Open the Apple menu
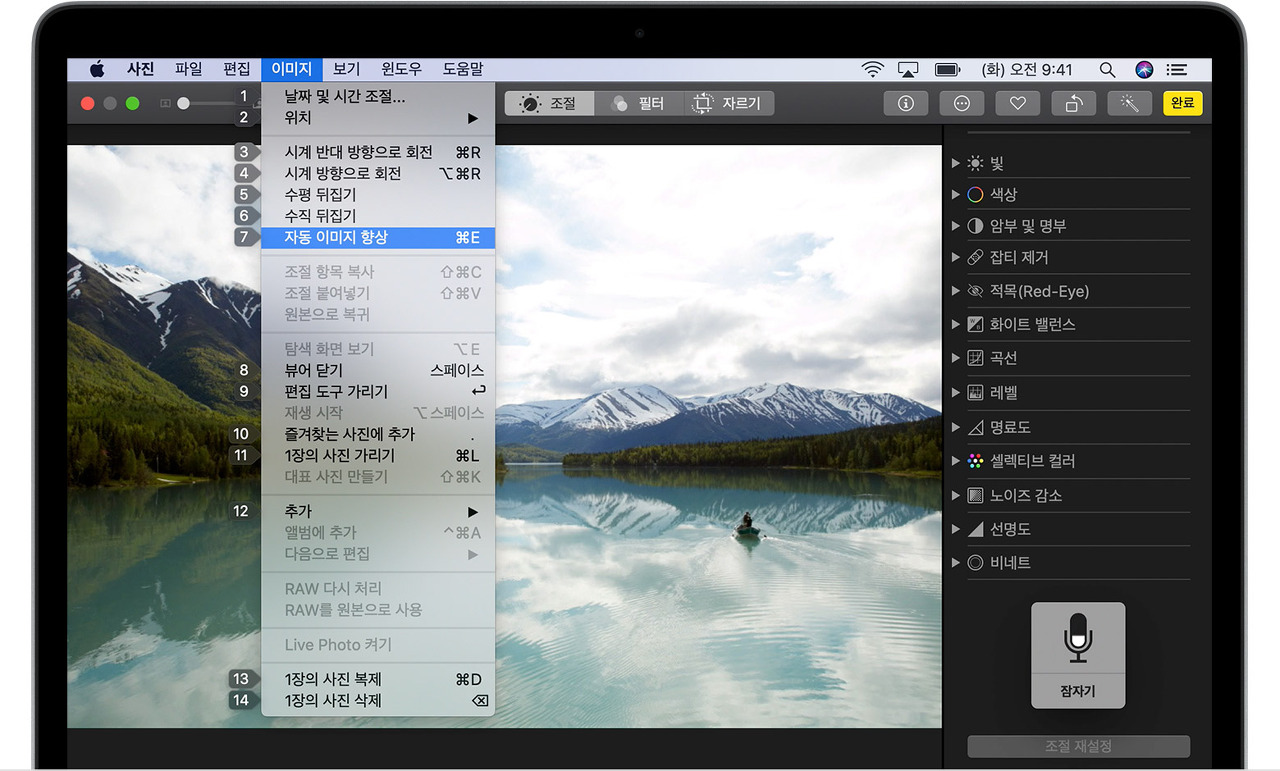This screenshot has width=1280, height=771. pyautogui.click(x=97, y=69)
